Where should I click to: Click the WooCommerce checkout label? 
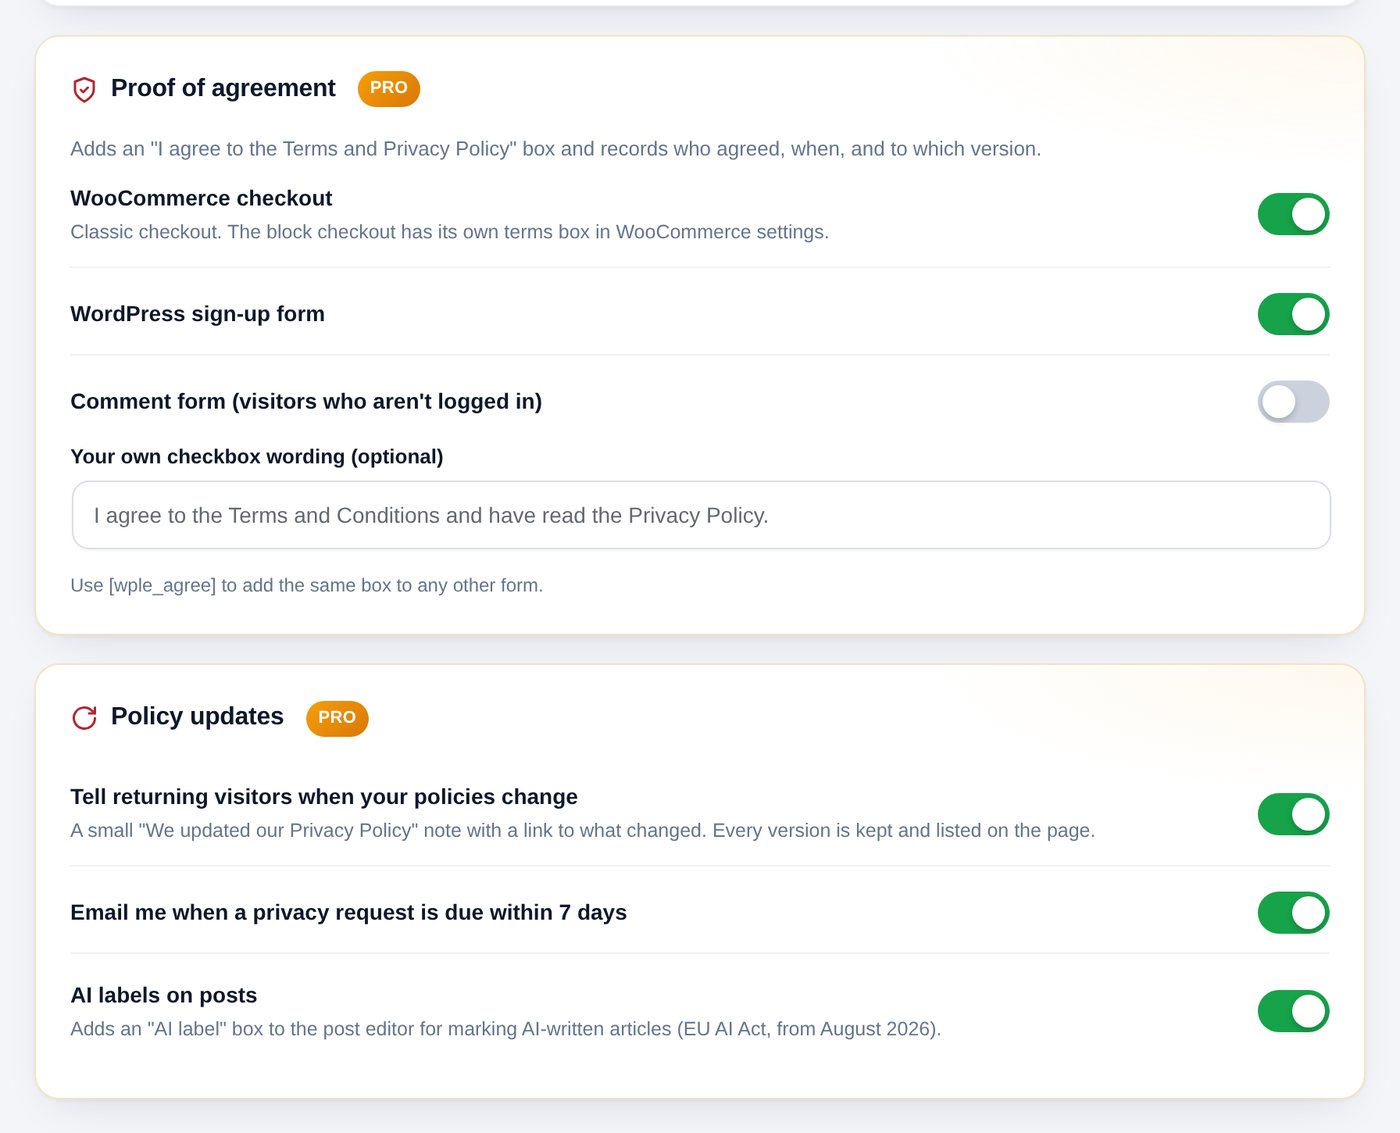(x=201, y=198)
